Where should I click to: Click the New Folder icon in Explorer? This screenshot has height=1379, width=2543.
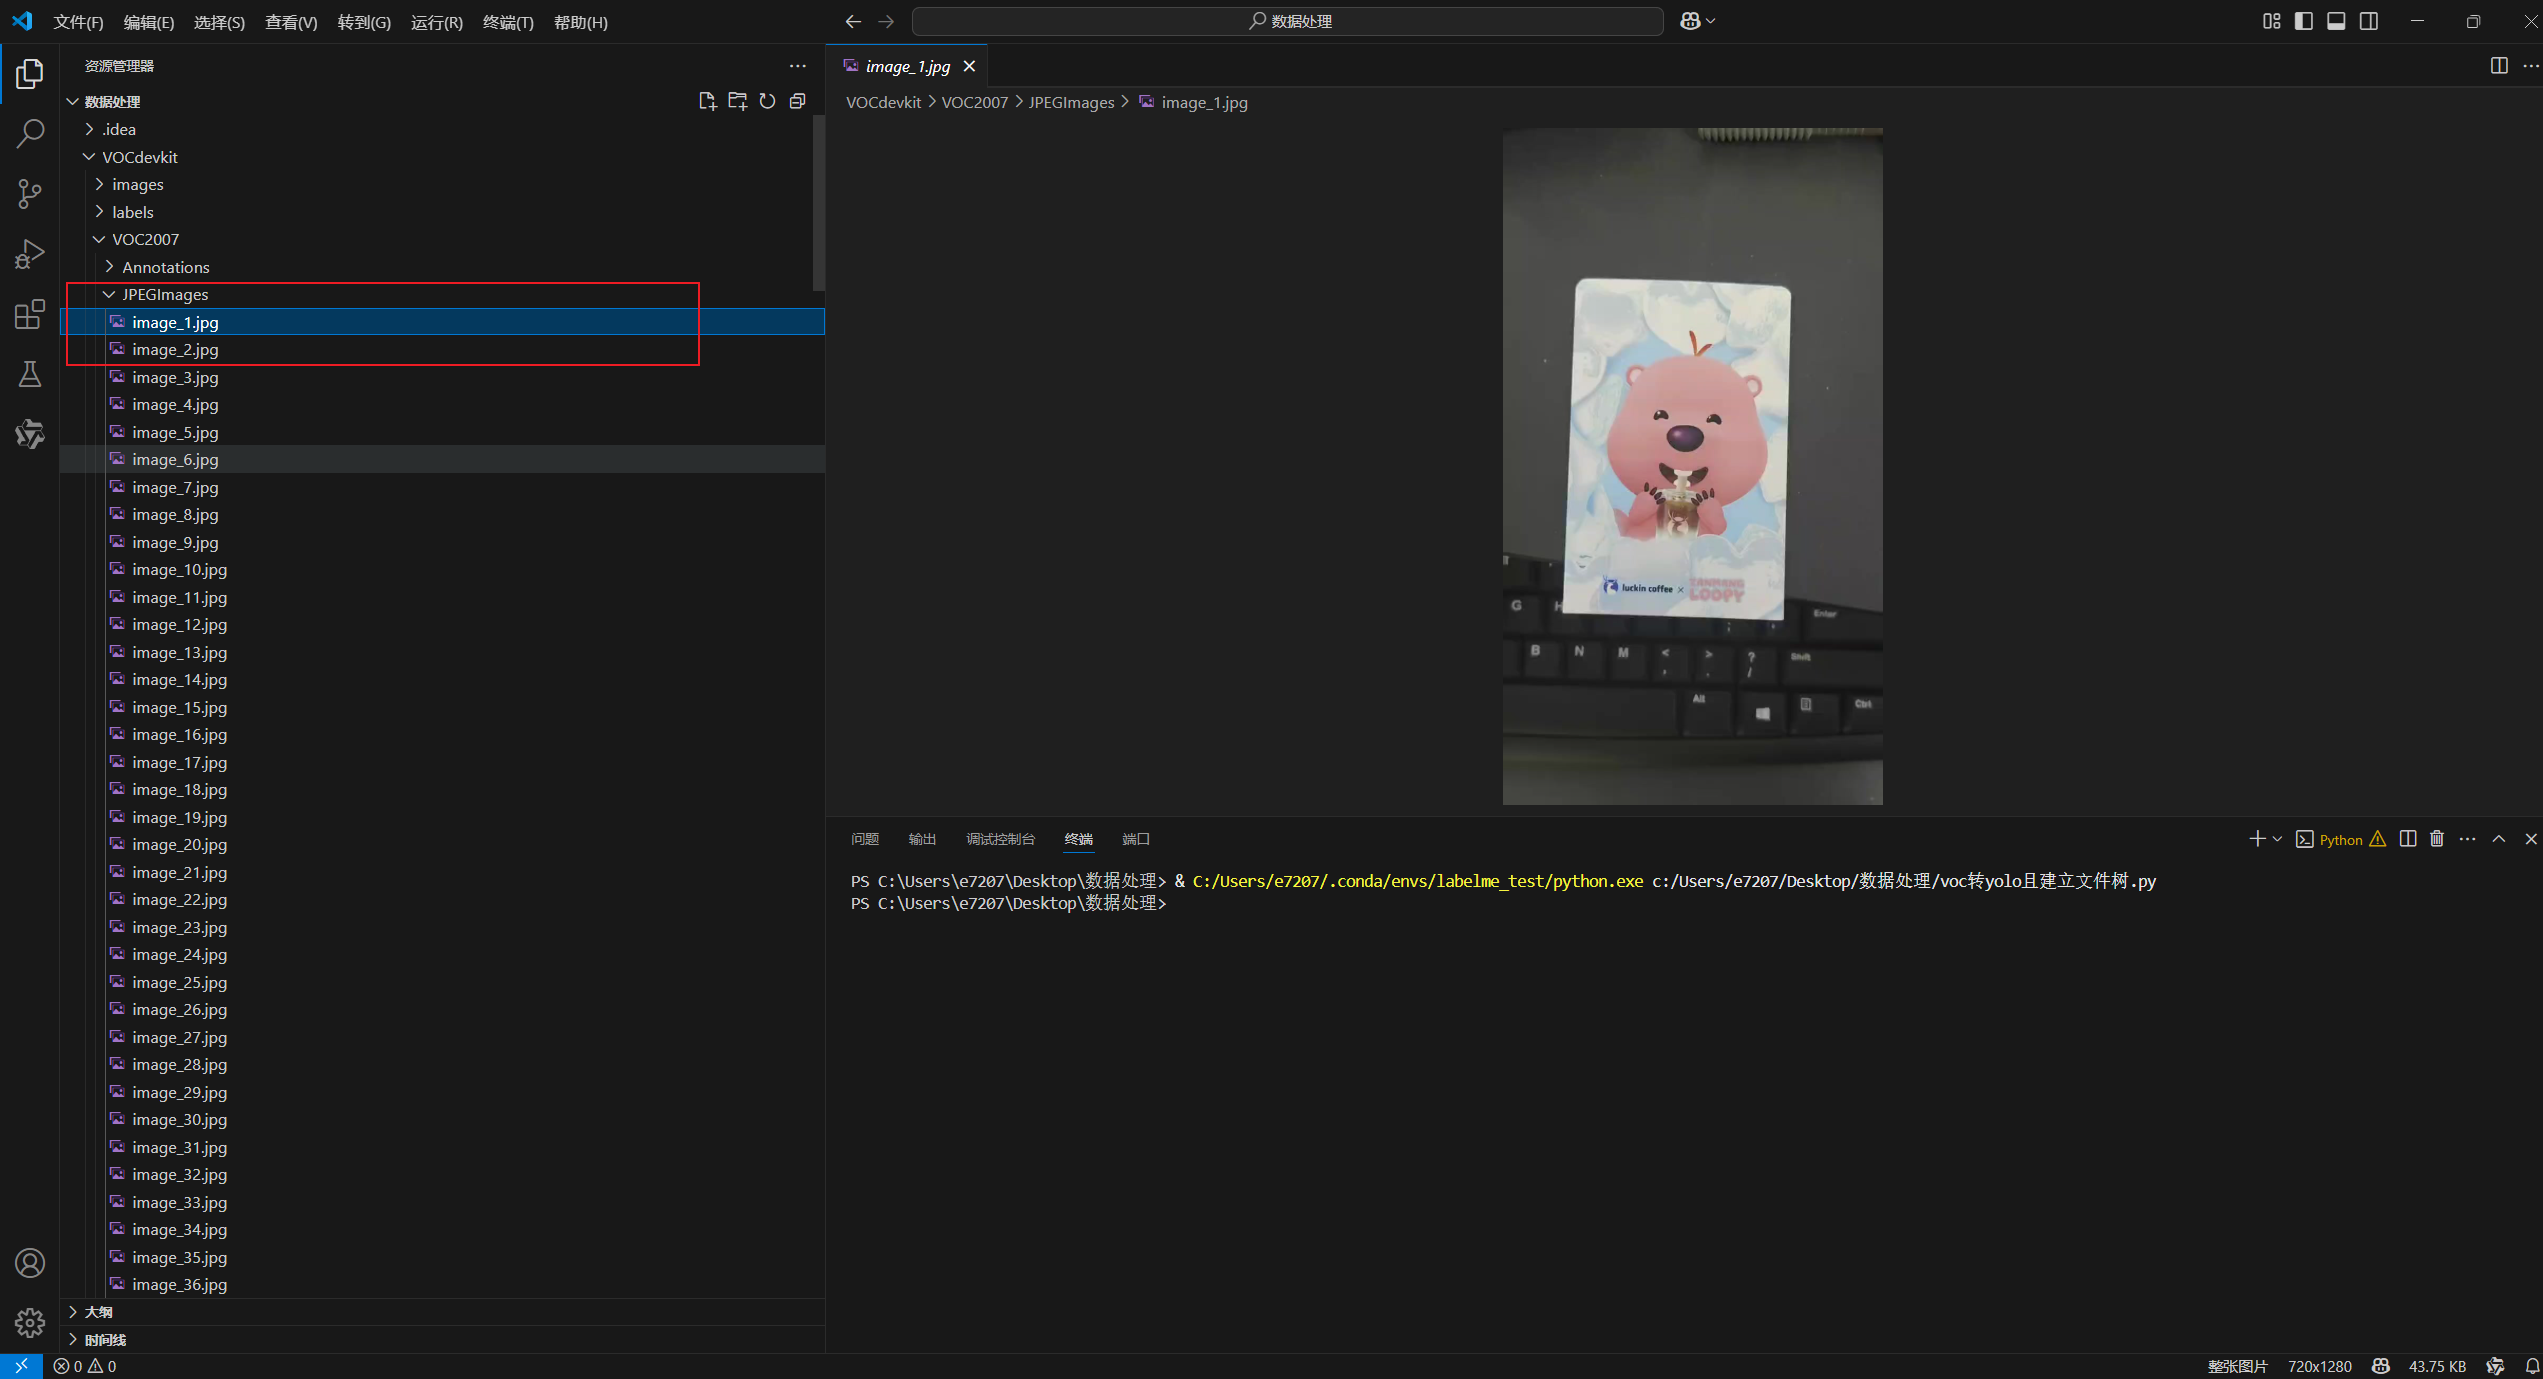pos(738,101)
